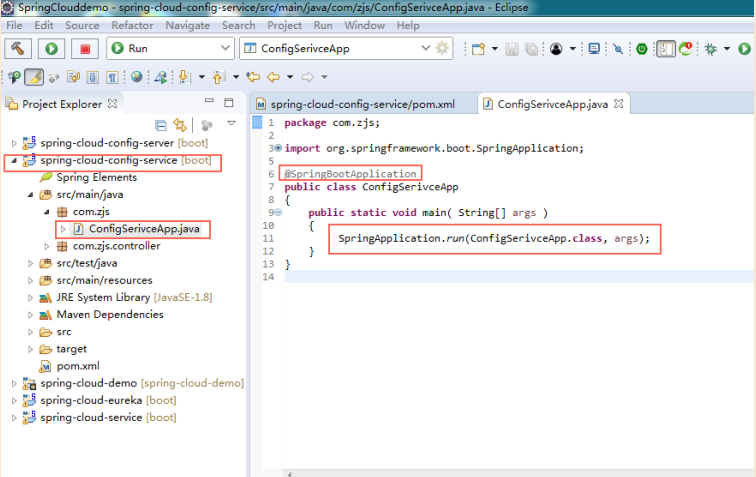Expand the com.zjs.controller package

pyautogui.click(x=47, y=246)
